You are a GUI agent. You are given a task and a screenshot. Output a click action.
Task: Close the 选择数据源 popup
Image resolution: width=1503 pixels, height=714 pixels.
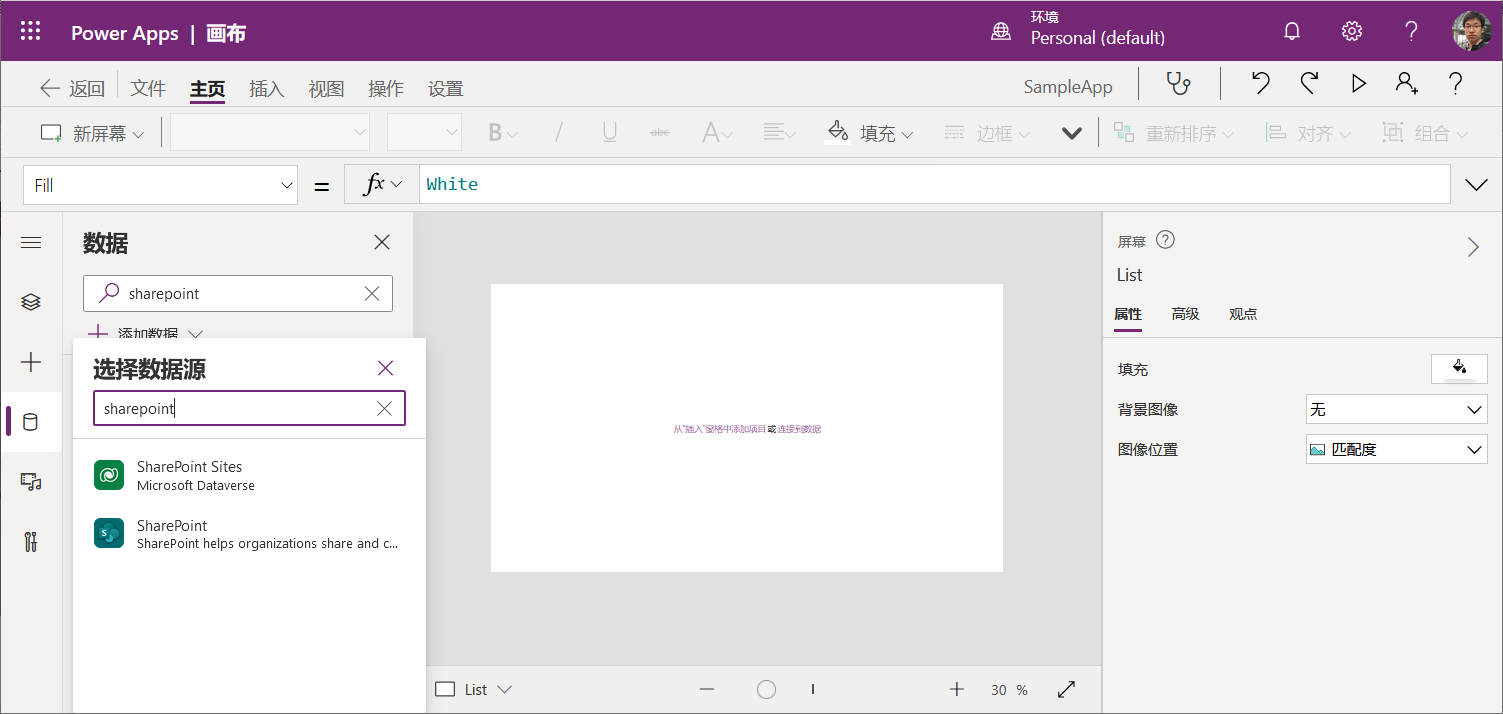click(386, 368)
